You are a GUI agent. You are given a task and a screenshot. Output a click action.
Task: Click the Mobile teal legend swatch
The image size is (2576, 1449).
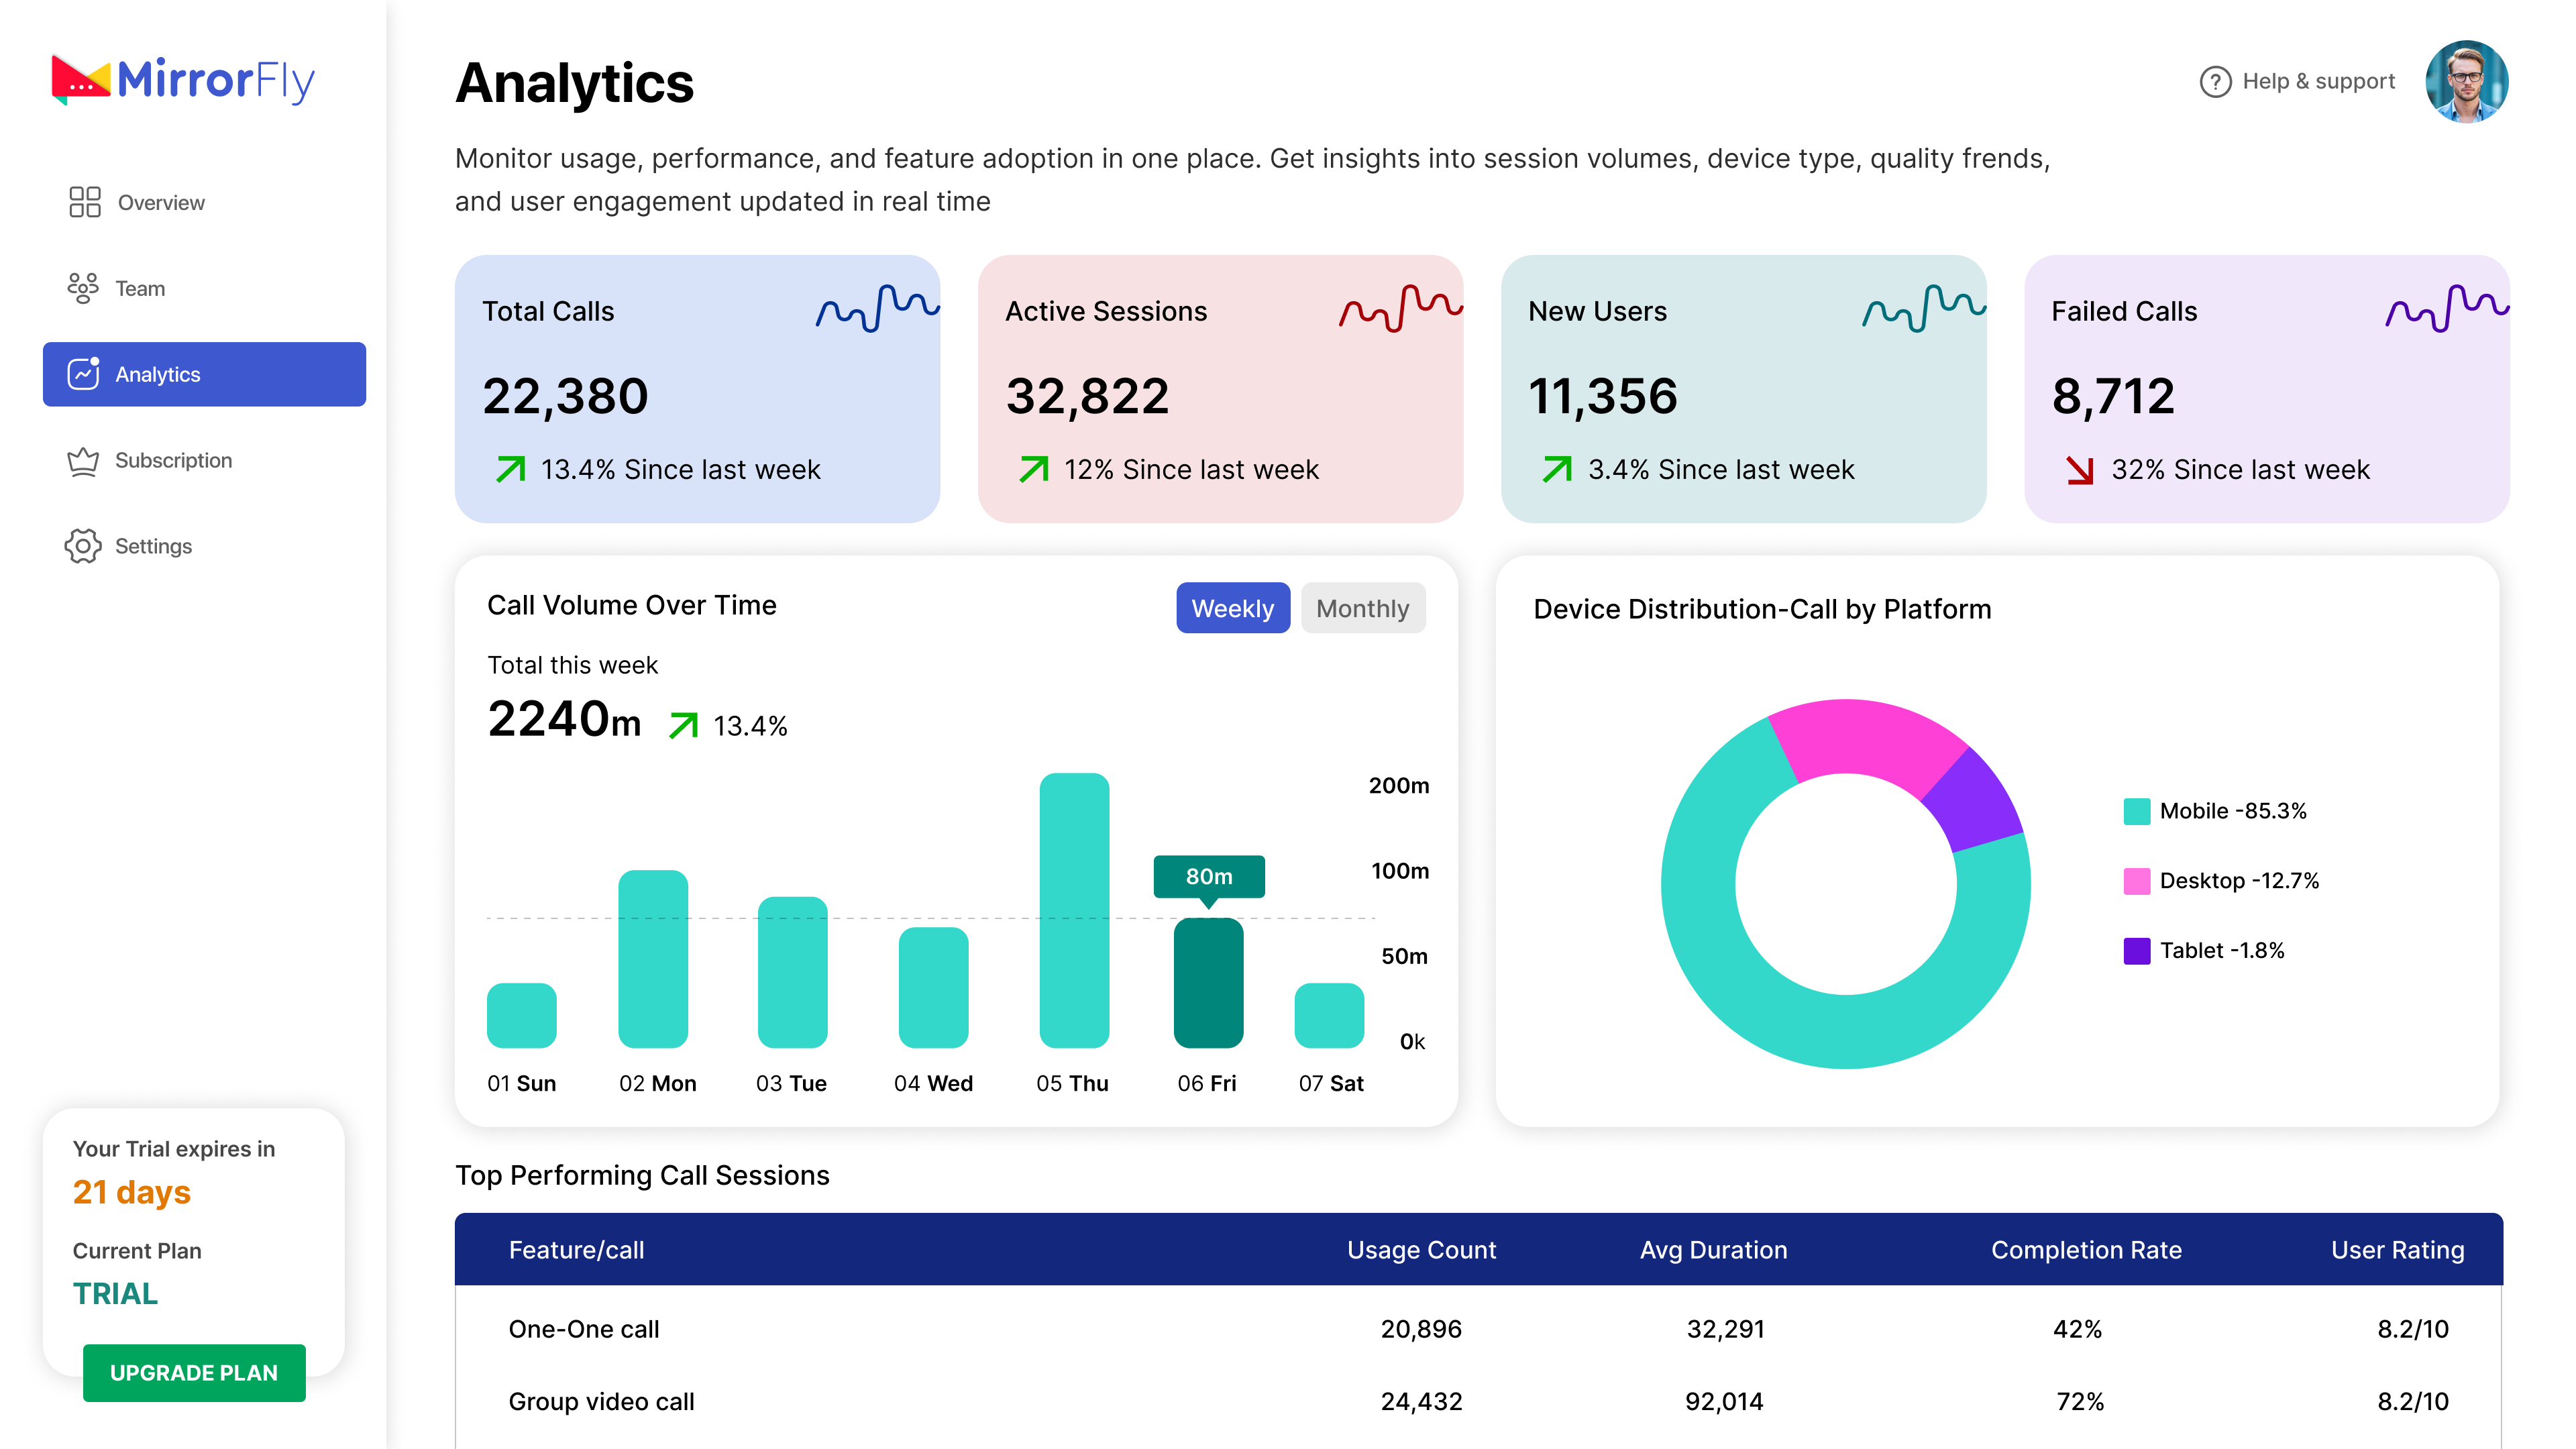(x=2136, y=811)
